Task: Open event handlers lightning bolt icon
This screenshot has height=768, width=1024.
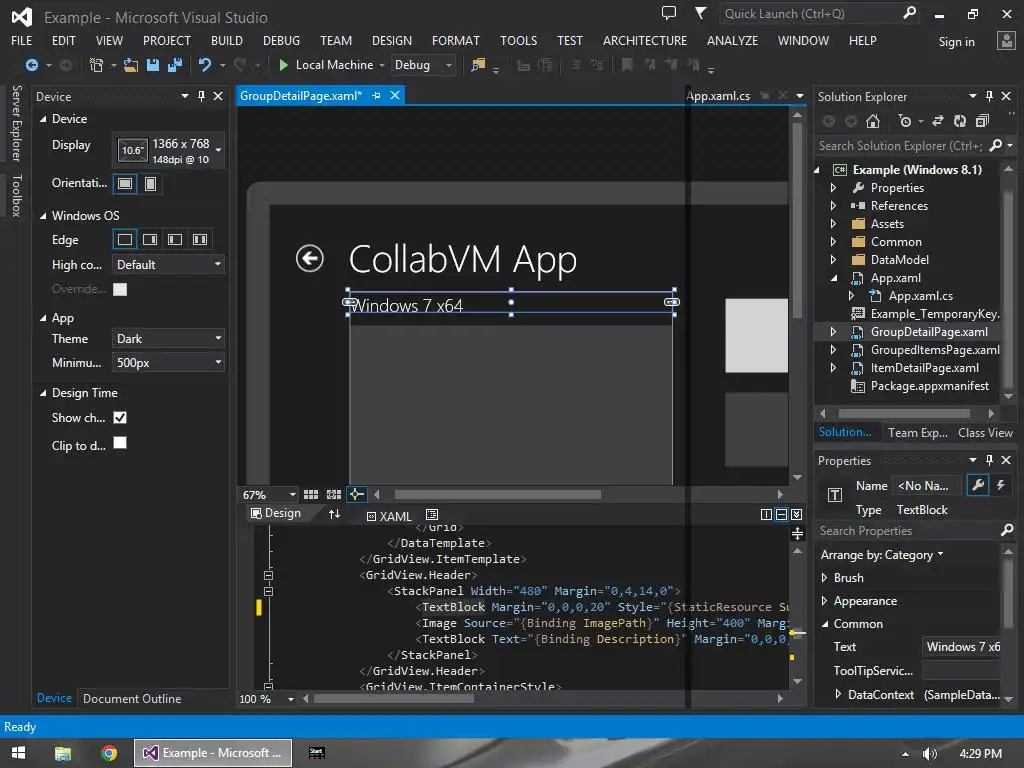Action: click(1000, 485)
